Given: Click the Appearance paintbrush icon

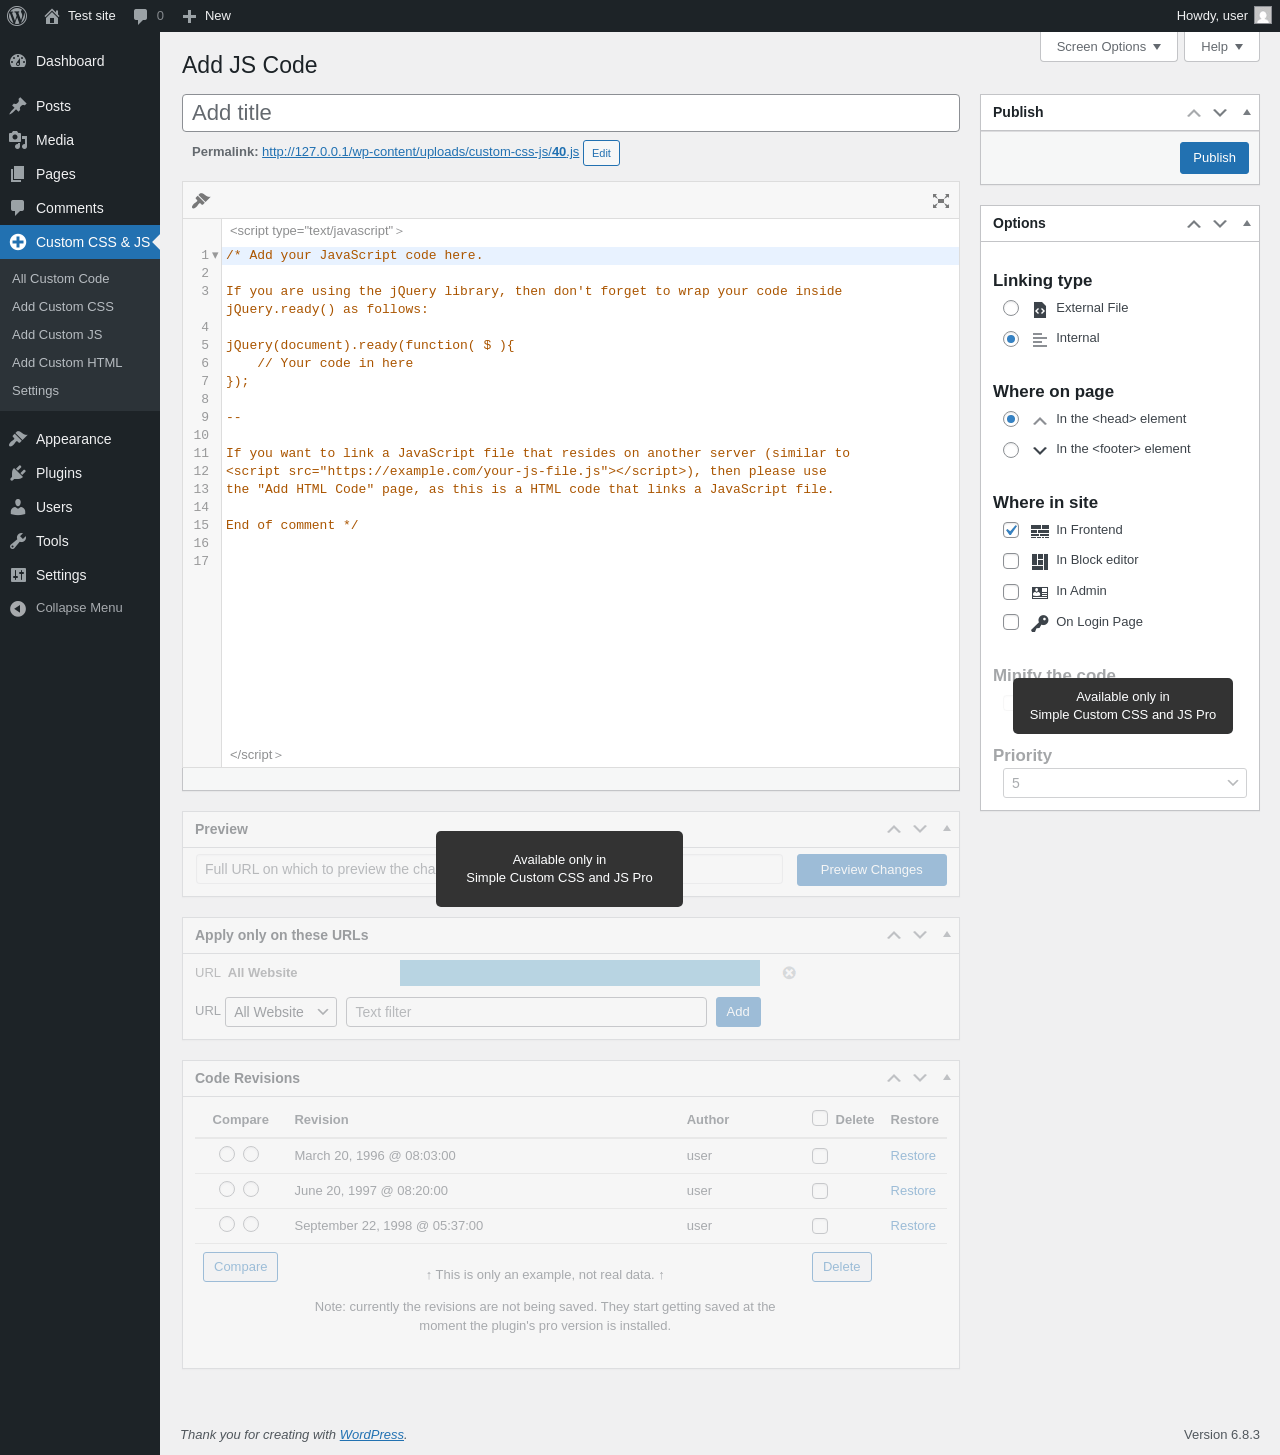Looking at the screenshot, I should [18, 439].
